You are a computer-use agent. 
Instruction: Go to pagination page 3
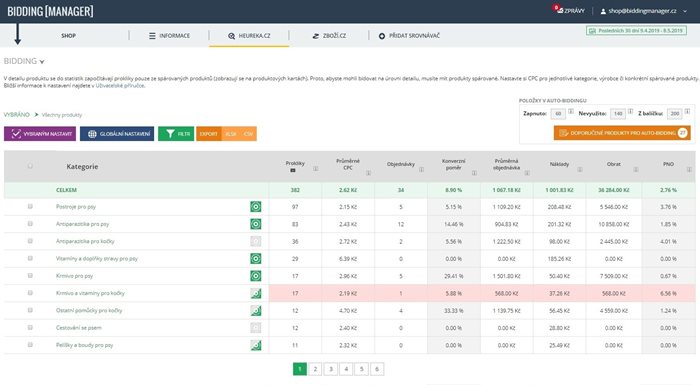(330, 369)
